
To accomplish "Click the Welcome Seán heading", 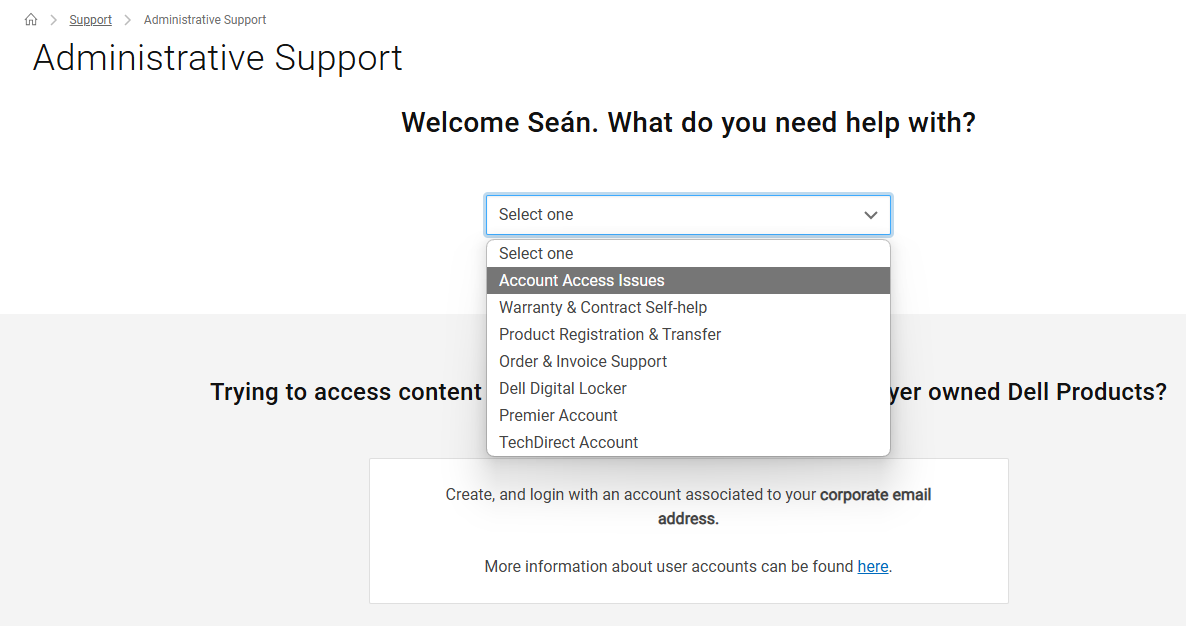I will (x=688, y=122).
